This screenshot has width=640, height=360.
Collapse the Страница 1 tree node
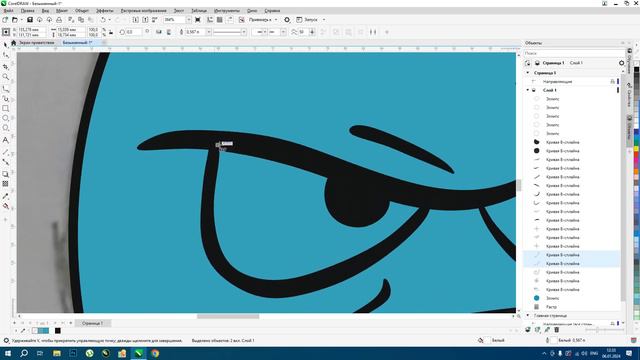point(528,73)
